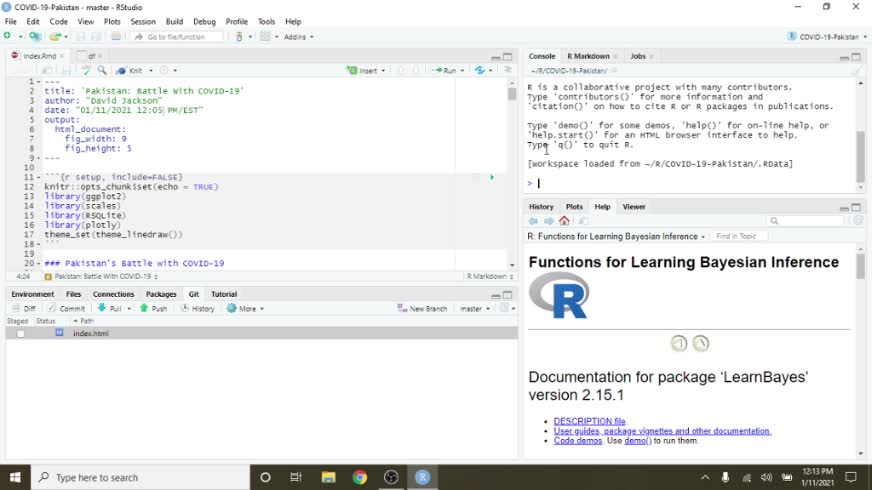Screen dimensions: 872x490
Task: Run the setup chunk with green play arrow
Action: coord(491,177)
